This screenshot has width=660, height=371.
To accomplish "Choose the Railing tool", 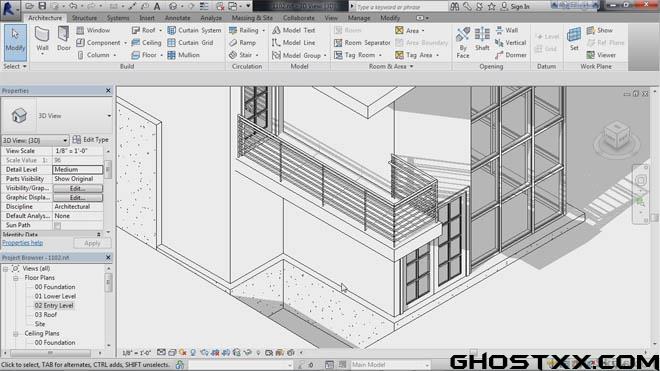I will [247, 30].
